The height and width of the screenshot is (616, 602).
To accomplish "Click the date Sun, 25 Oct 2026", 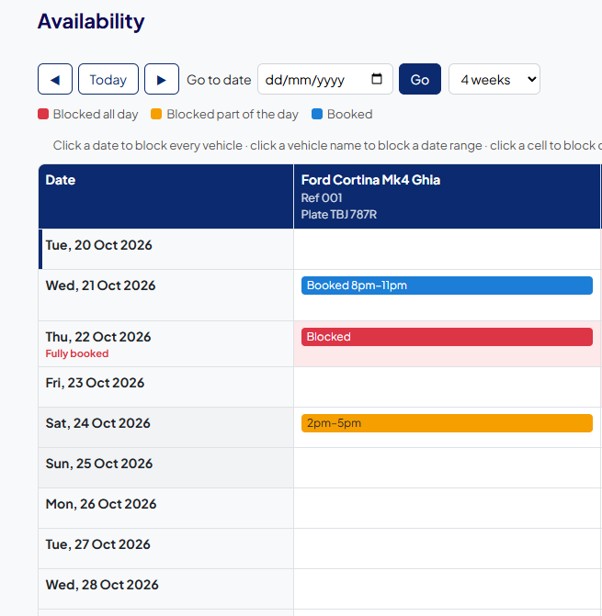I will [x=99, y=464].
